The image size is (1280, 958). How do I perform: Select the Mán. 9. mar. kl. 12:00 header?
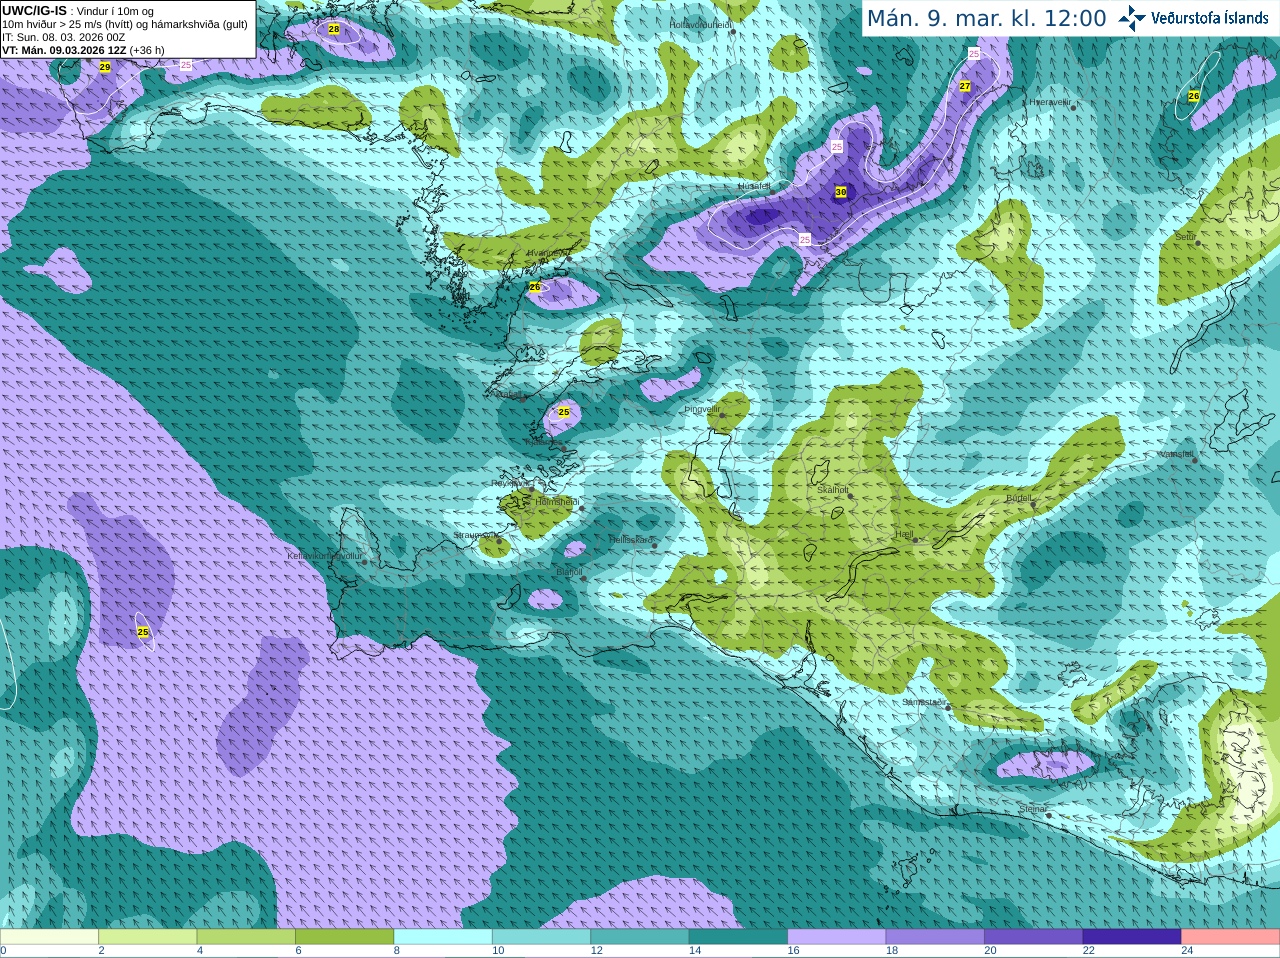986,19
